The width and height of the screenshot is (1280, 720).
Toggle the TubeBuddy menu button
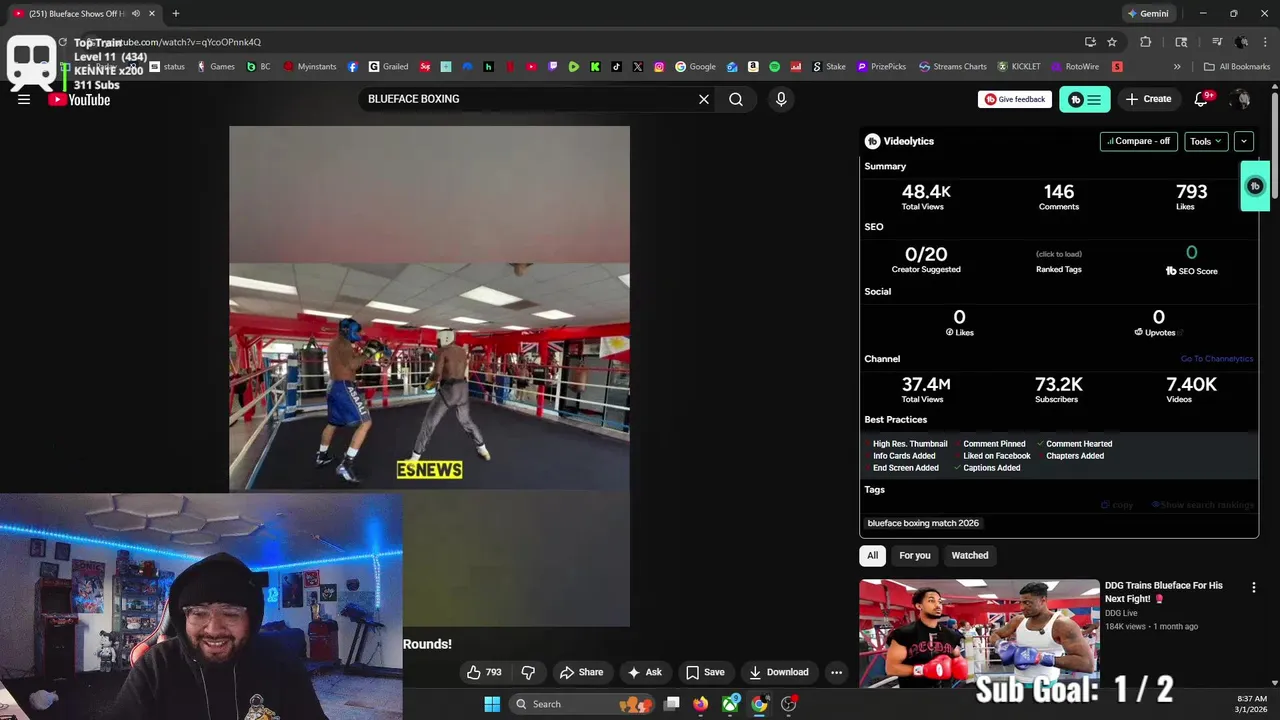[x=1085, y=99]
